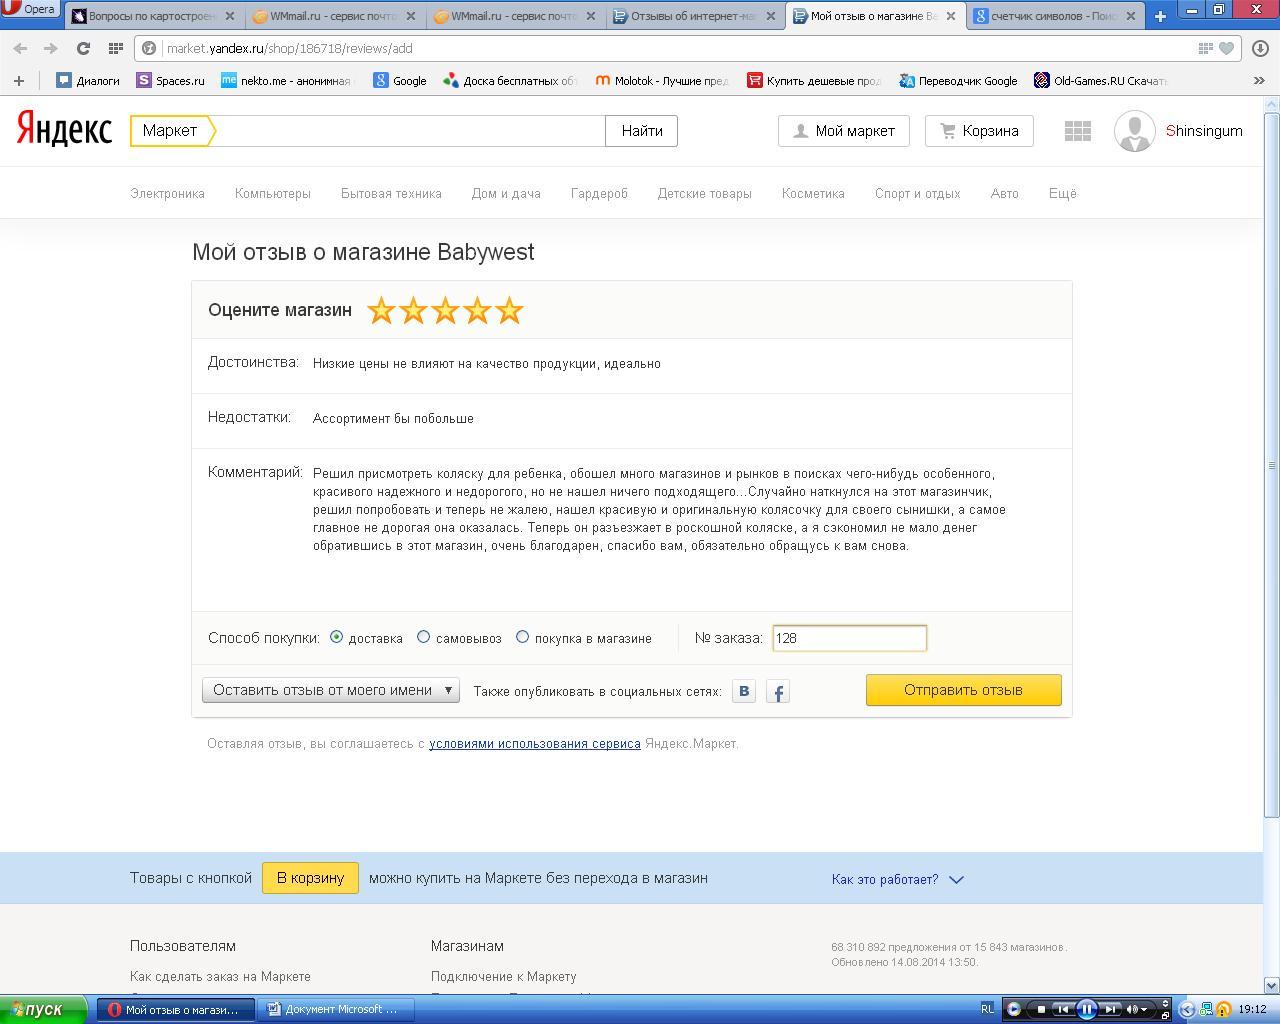Switch to the счетчик символов search tab

(1055, 16)
